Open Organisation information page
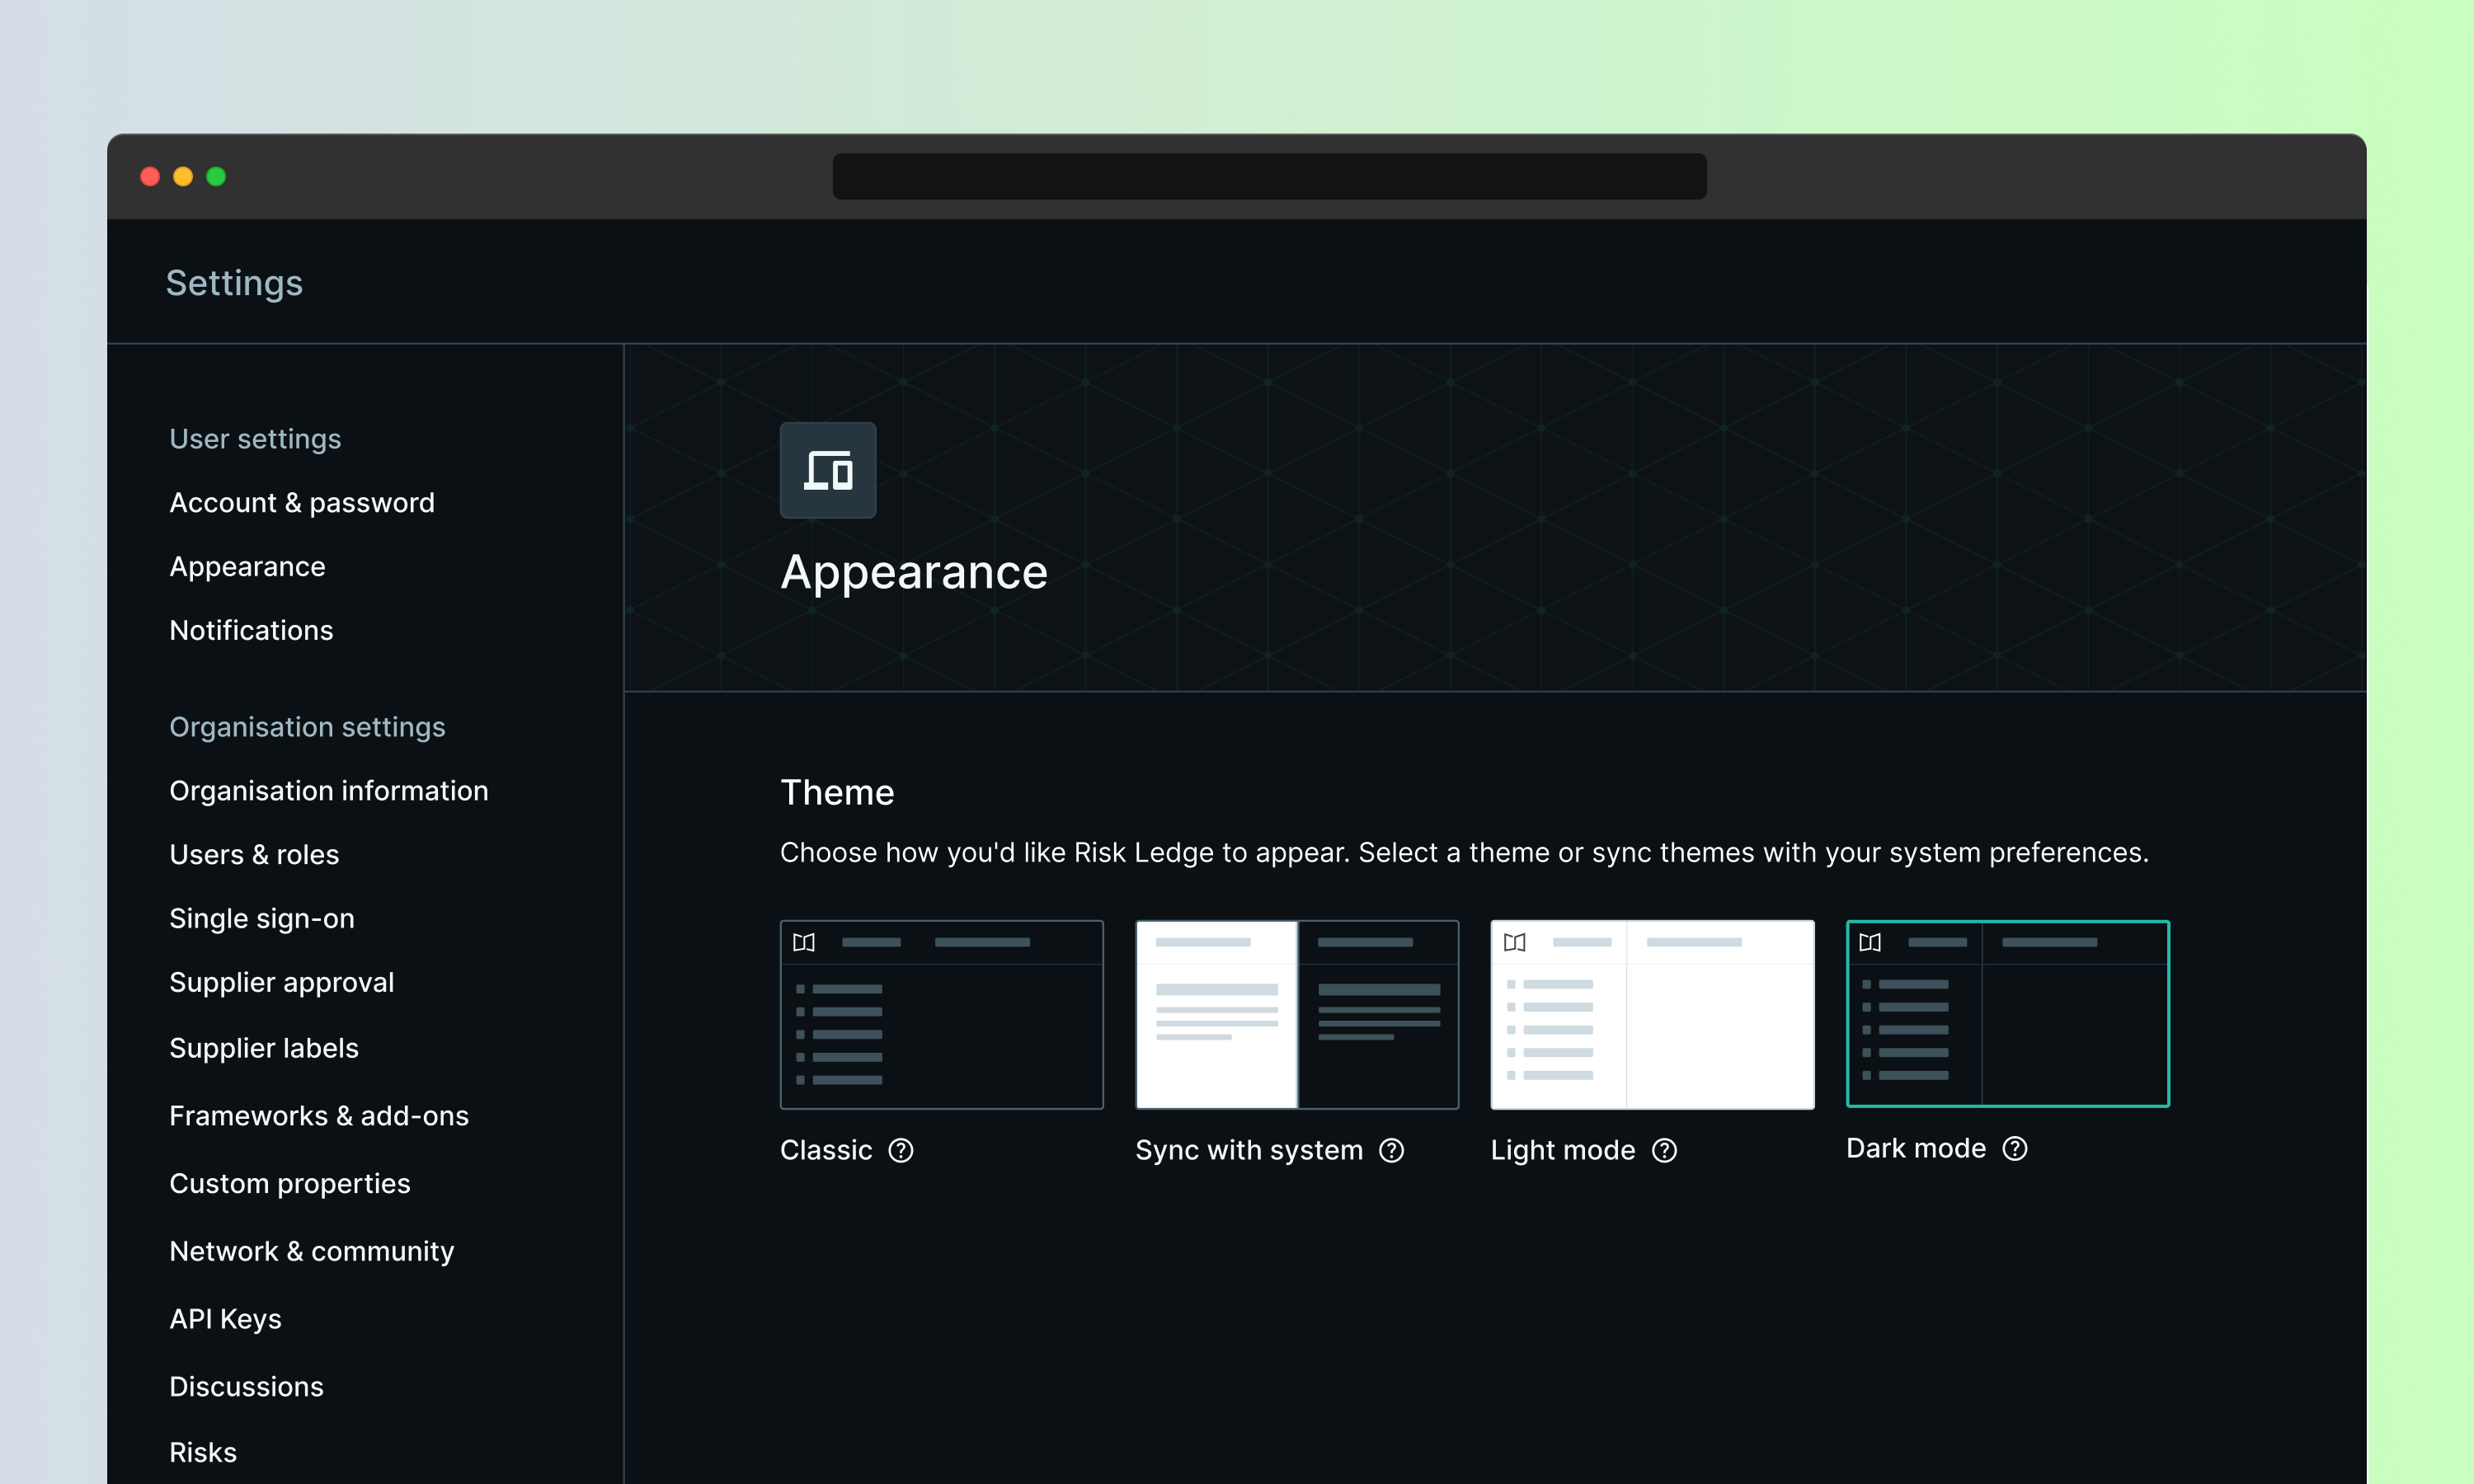 [329, 790]
